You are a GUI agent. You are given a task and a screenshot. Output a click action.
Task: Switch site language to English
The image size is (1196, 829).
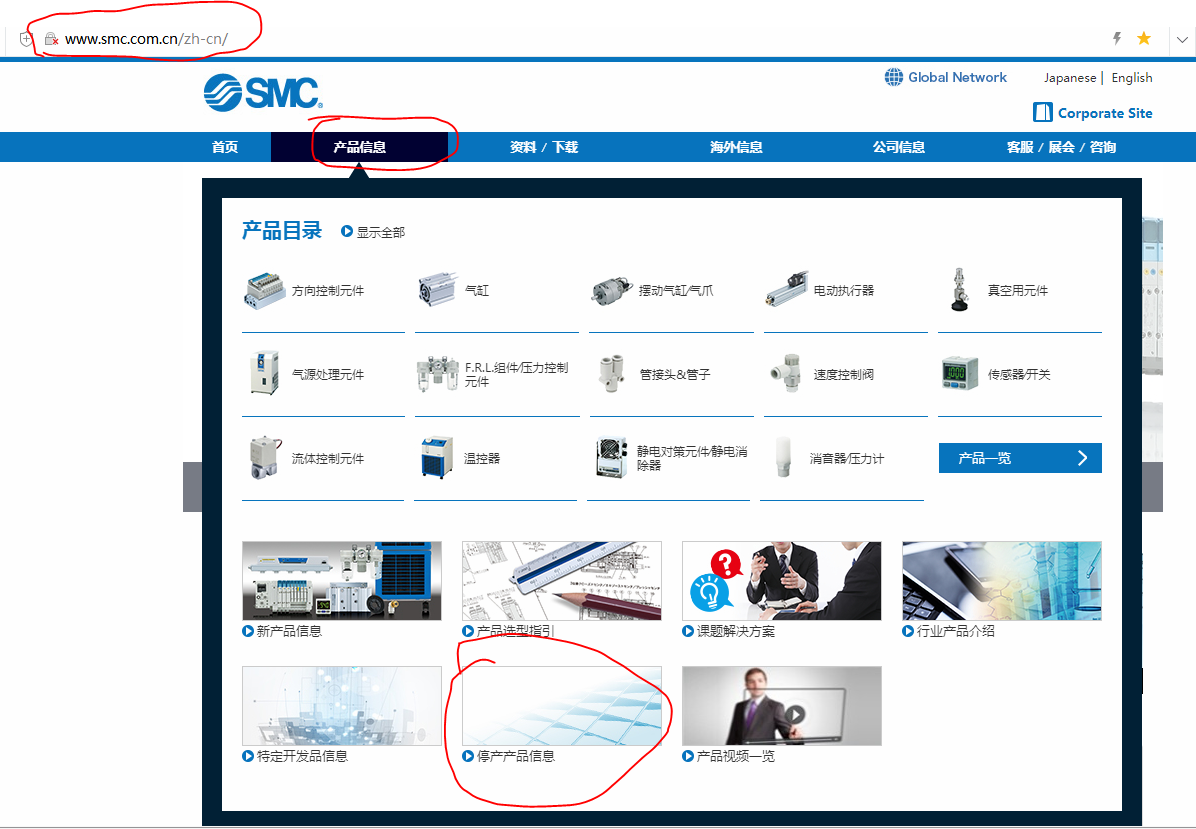click(x=1132, y=77)
